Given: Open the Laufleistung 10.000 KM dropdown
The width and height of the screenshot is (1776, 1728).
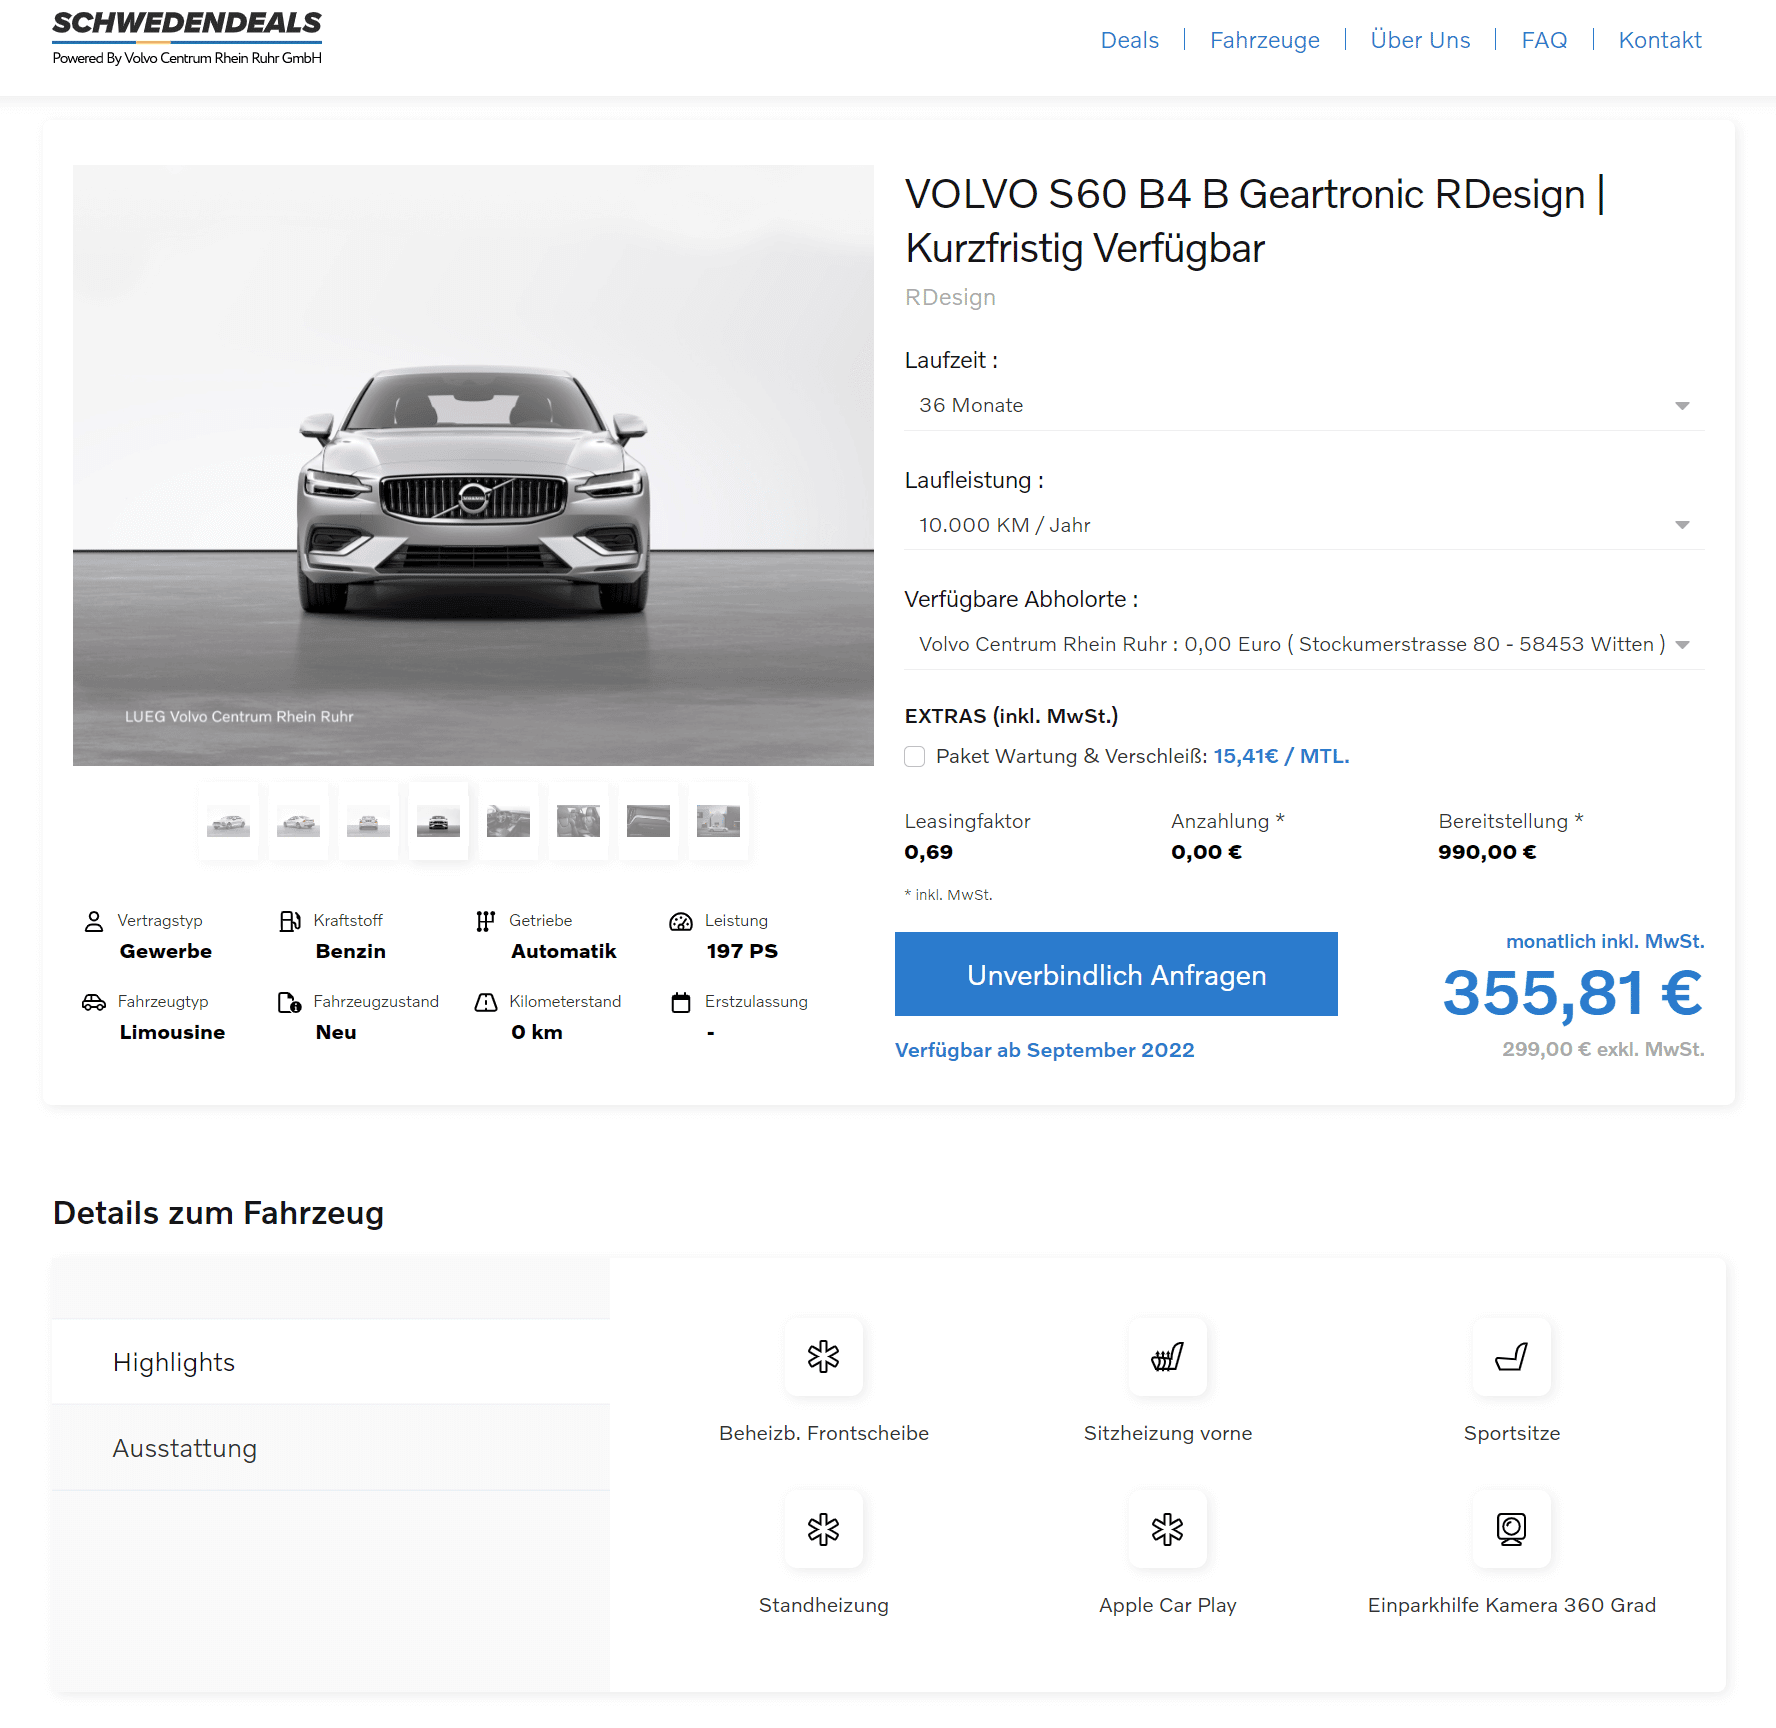Looking at the screenshot, I should 1304,525.
